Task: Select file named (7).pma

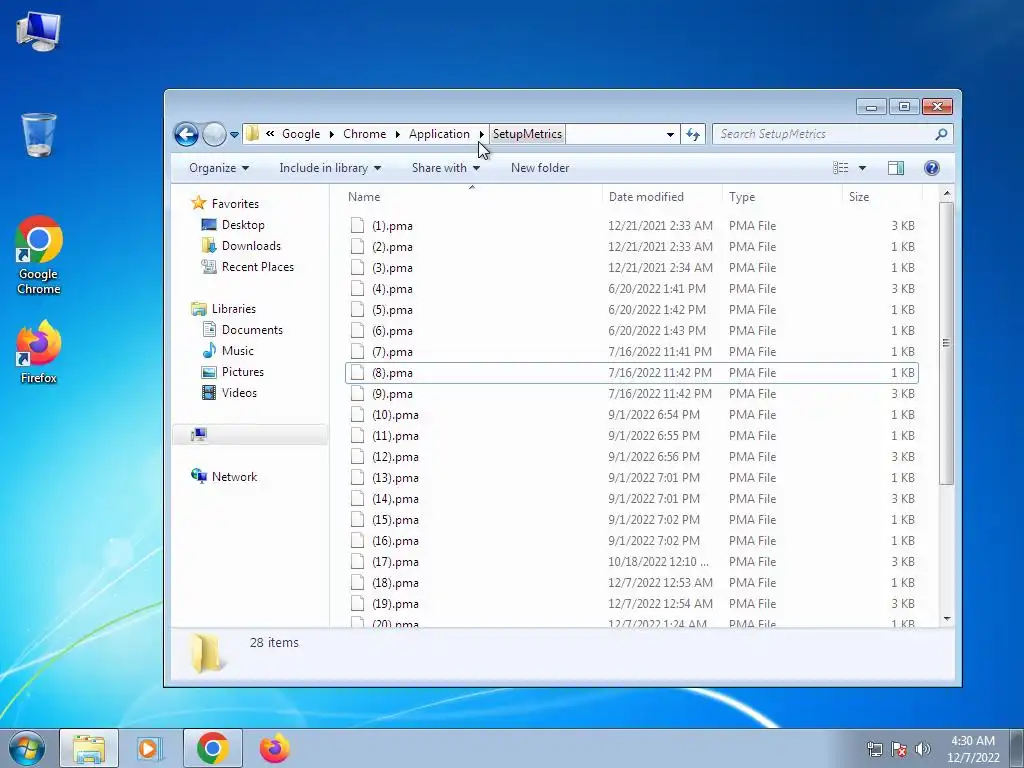Action: pyautogui.click(x=392, y=352)
